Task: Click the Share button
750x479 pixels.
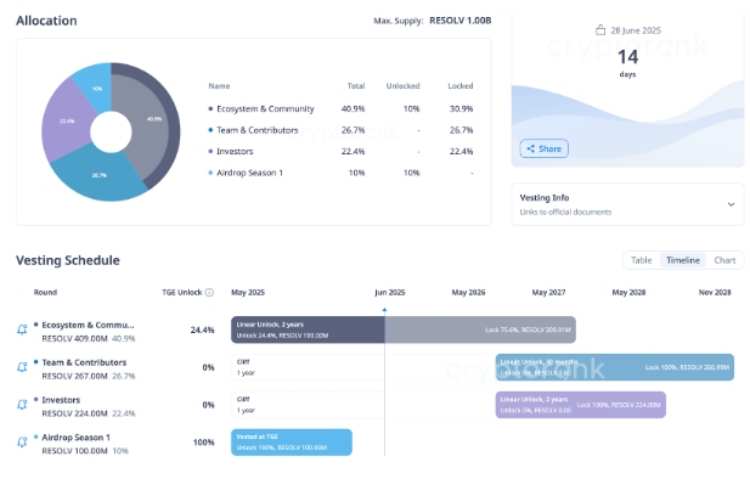Action: tap(544, 149)
